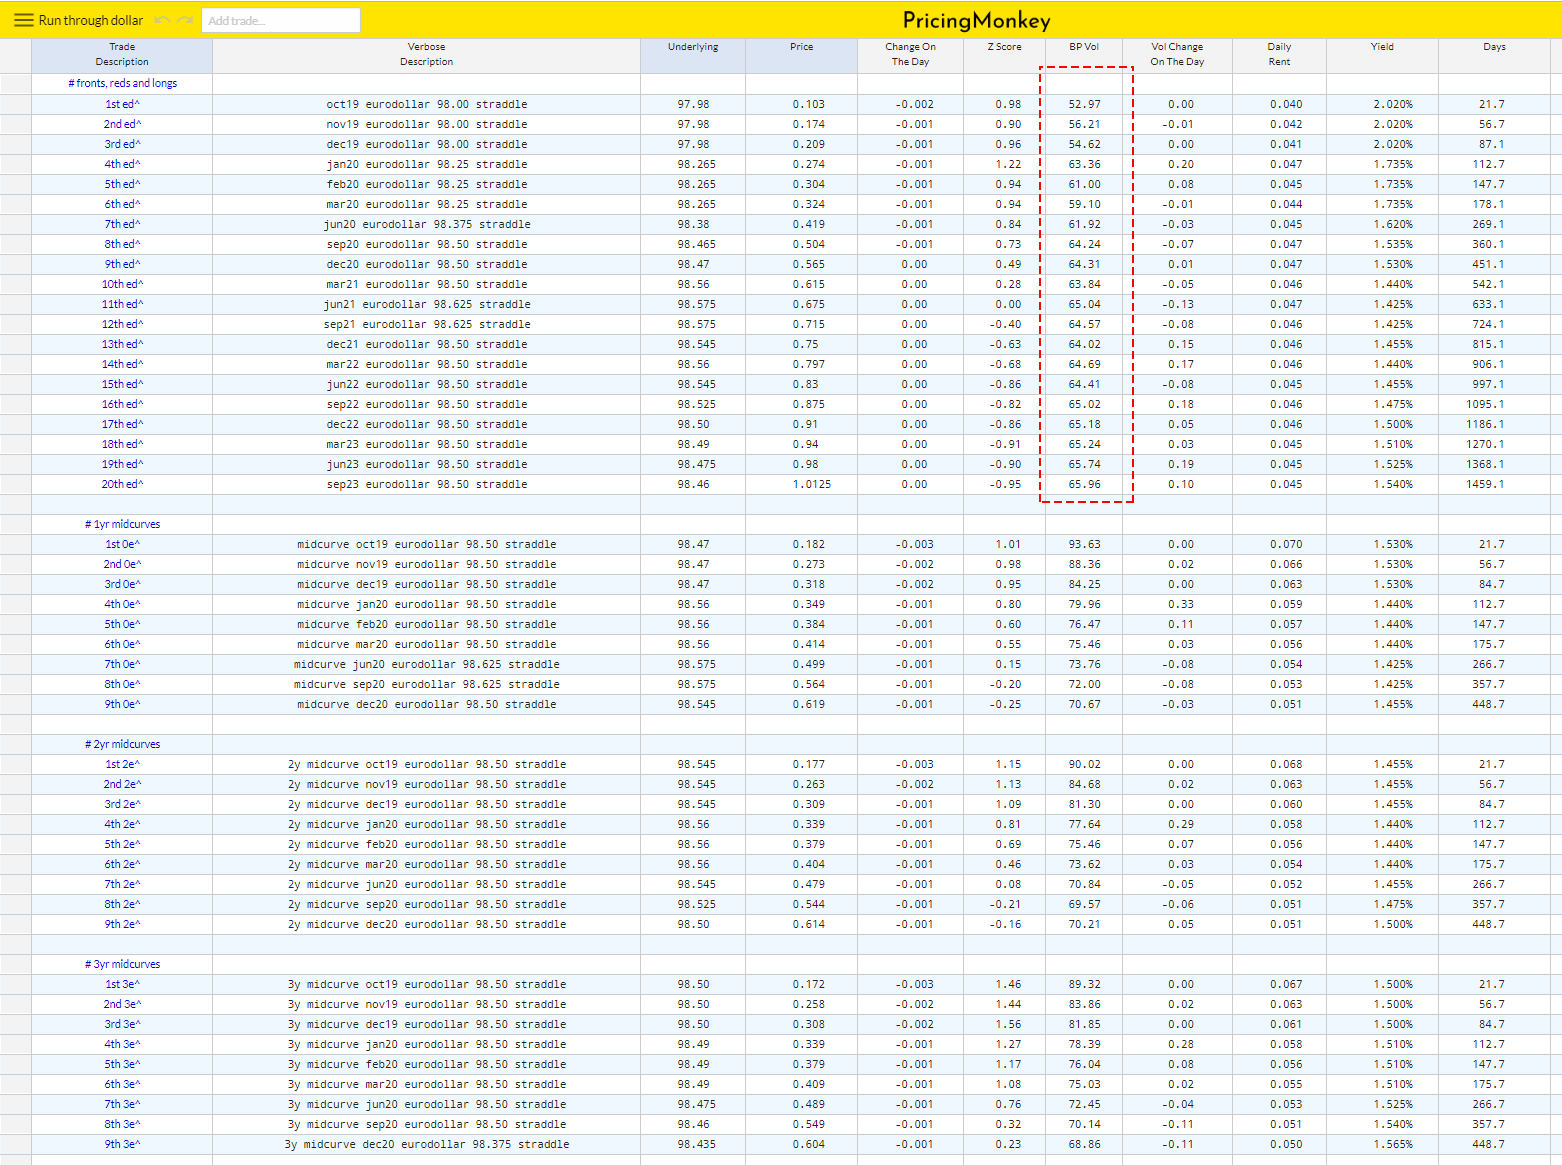Image resolution: width=1562 pixels, height=1165 pixels.
Task: Select the Vol Change On The Day header
Action: (x=1177, y=55)
